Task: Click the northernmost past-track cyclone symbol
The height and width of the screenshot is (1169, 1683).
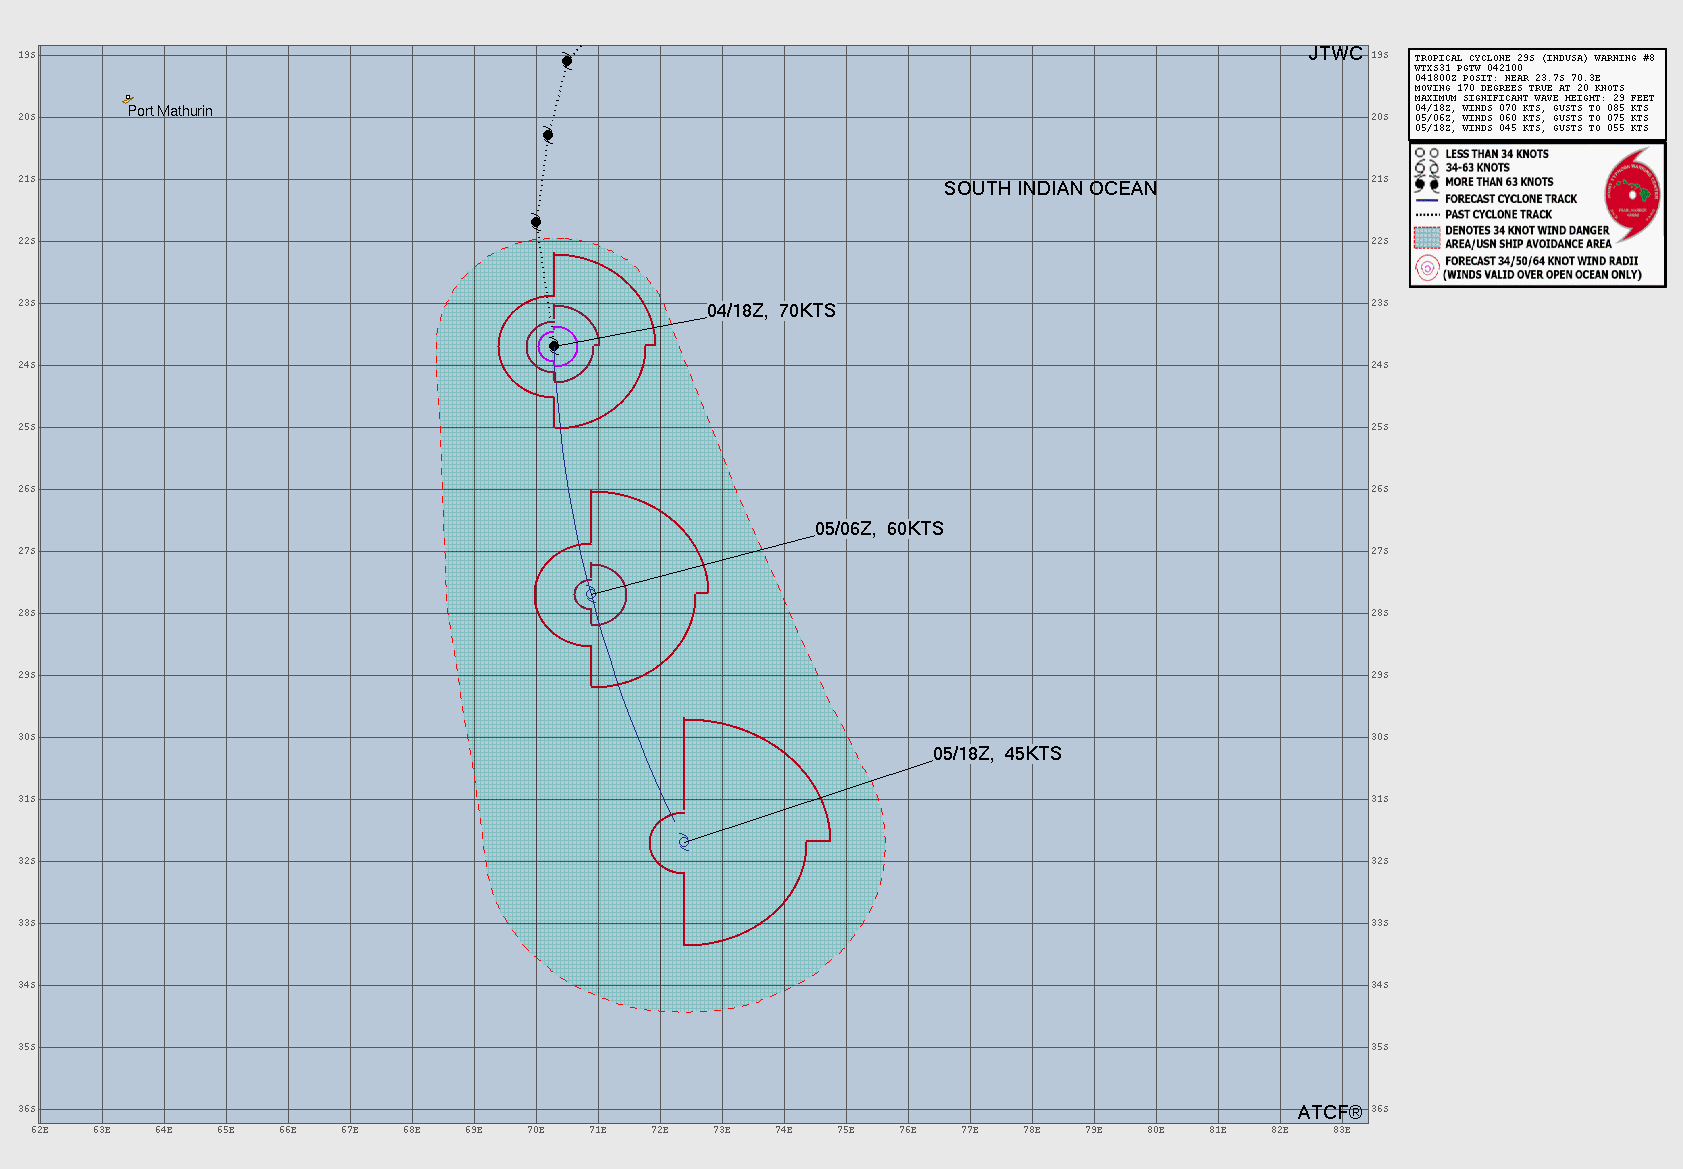Action: (567, 61)
